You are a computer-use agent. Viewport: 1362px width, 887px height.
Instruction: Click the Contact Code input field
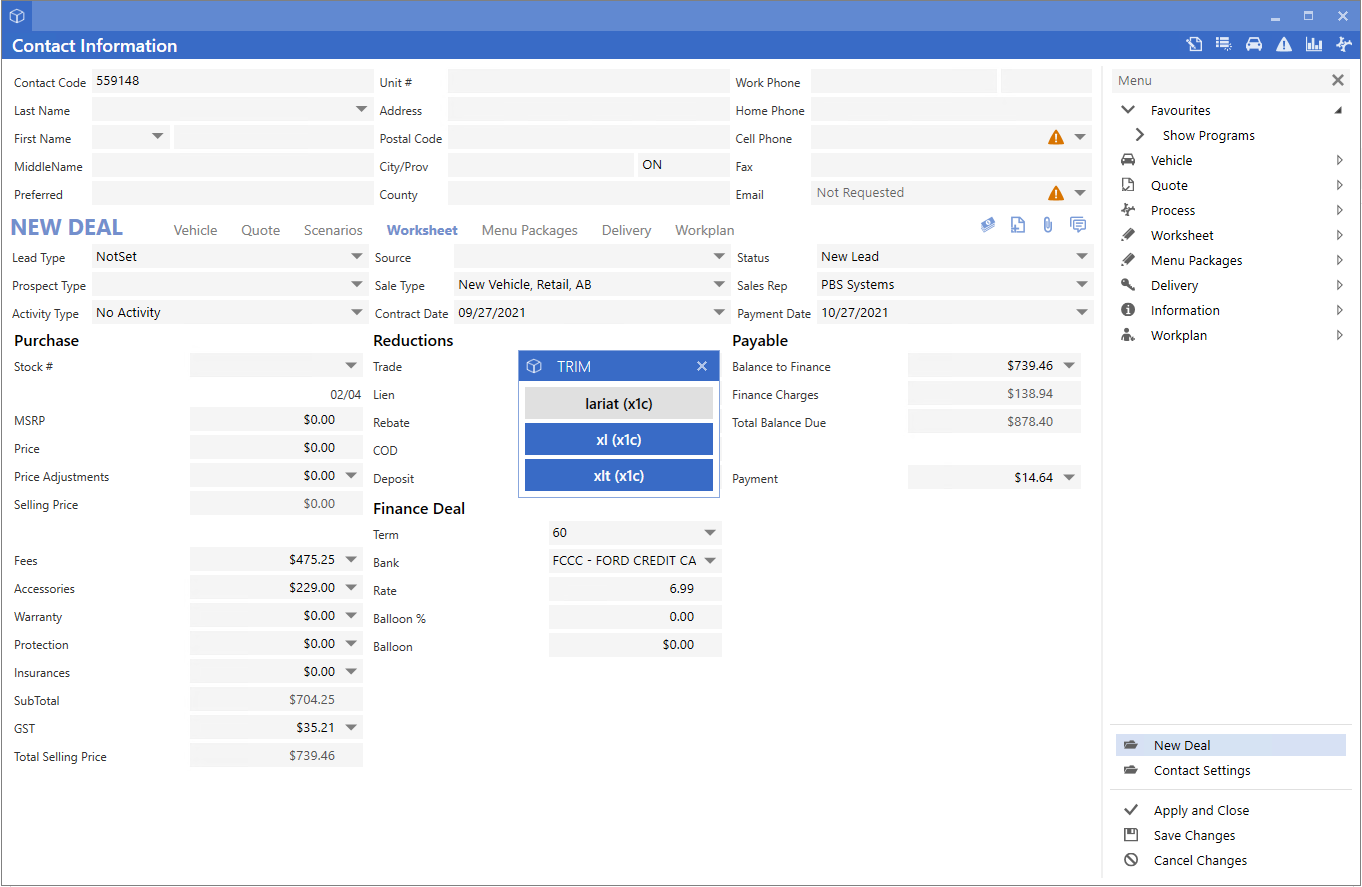tap(232, 81)
